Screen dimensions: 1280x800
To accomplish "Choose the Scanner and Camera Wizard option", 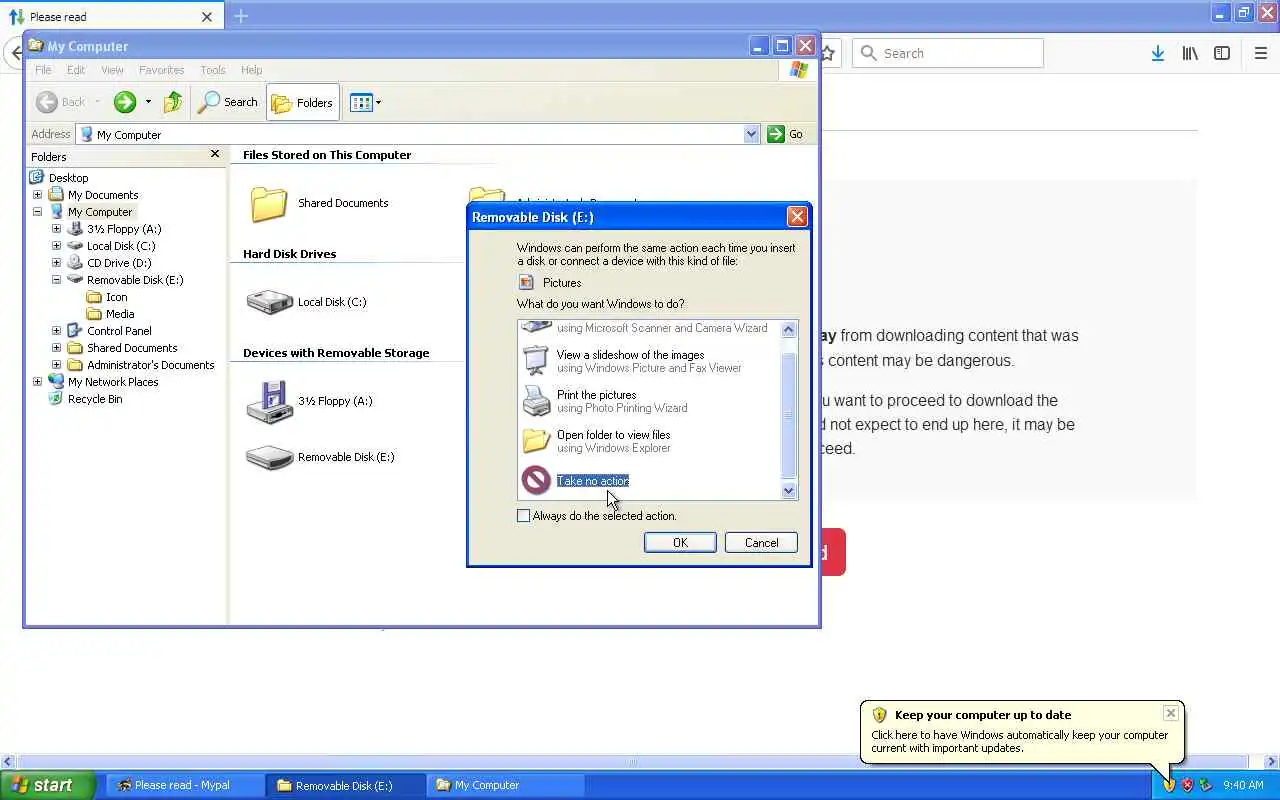I will pos(648,328).
